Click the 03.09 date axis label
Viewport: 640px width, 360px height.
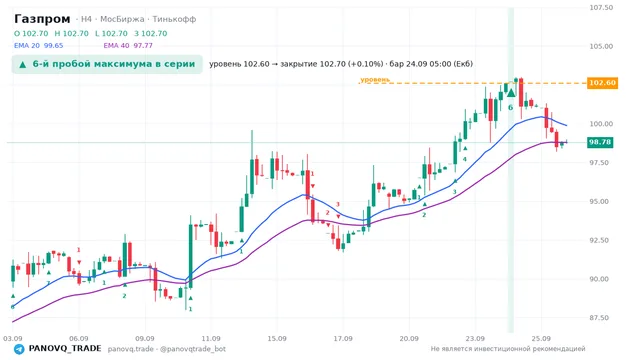point(12,339)
